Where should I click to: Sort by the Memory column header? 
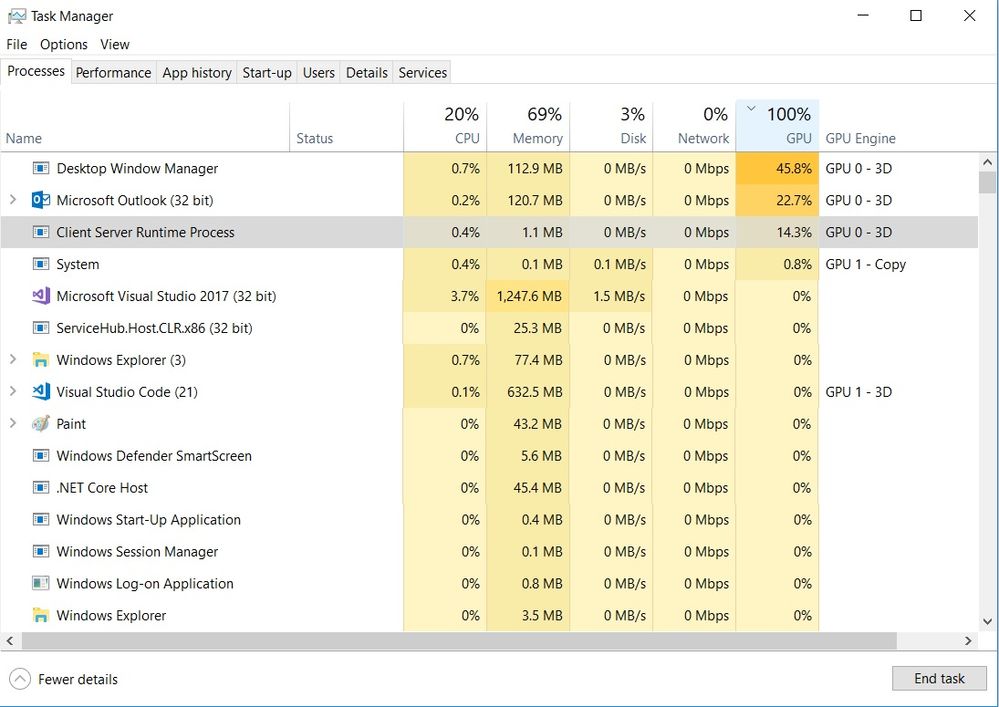[x=528, y=126]
